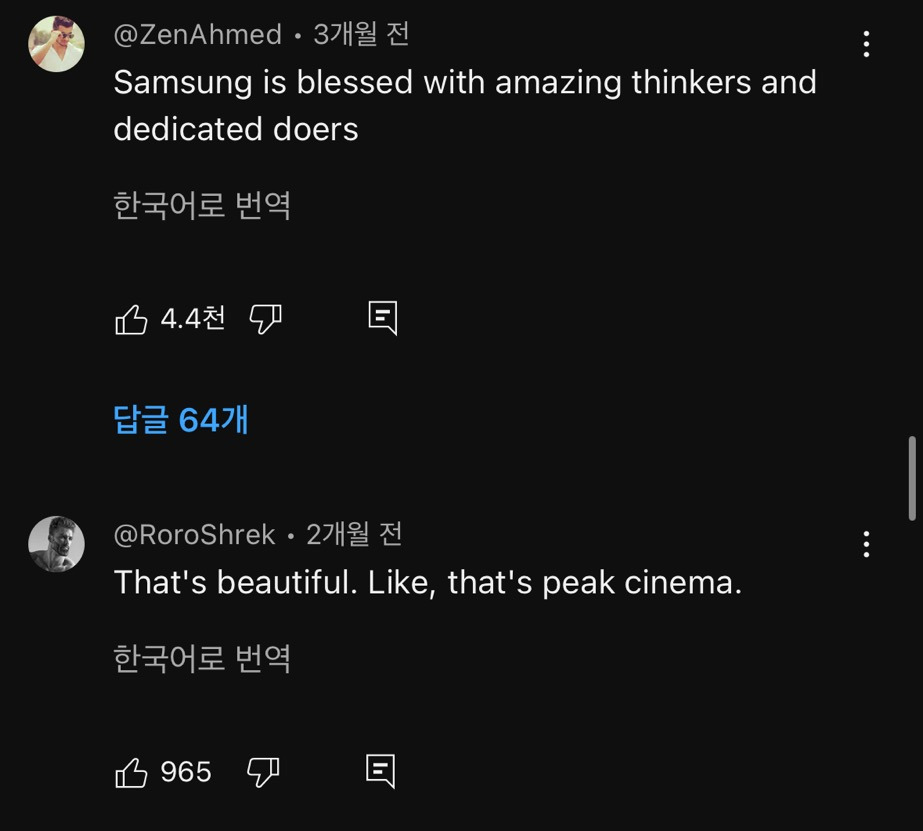The width and height of the screenshot is (923, 831).
Task: Click ZenAhmed's profile avatar
Action: pos(56,44)
